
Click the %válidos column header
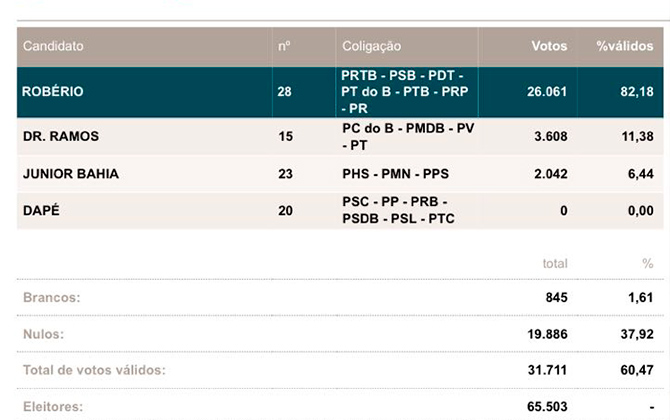(x=625, y=46)
